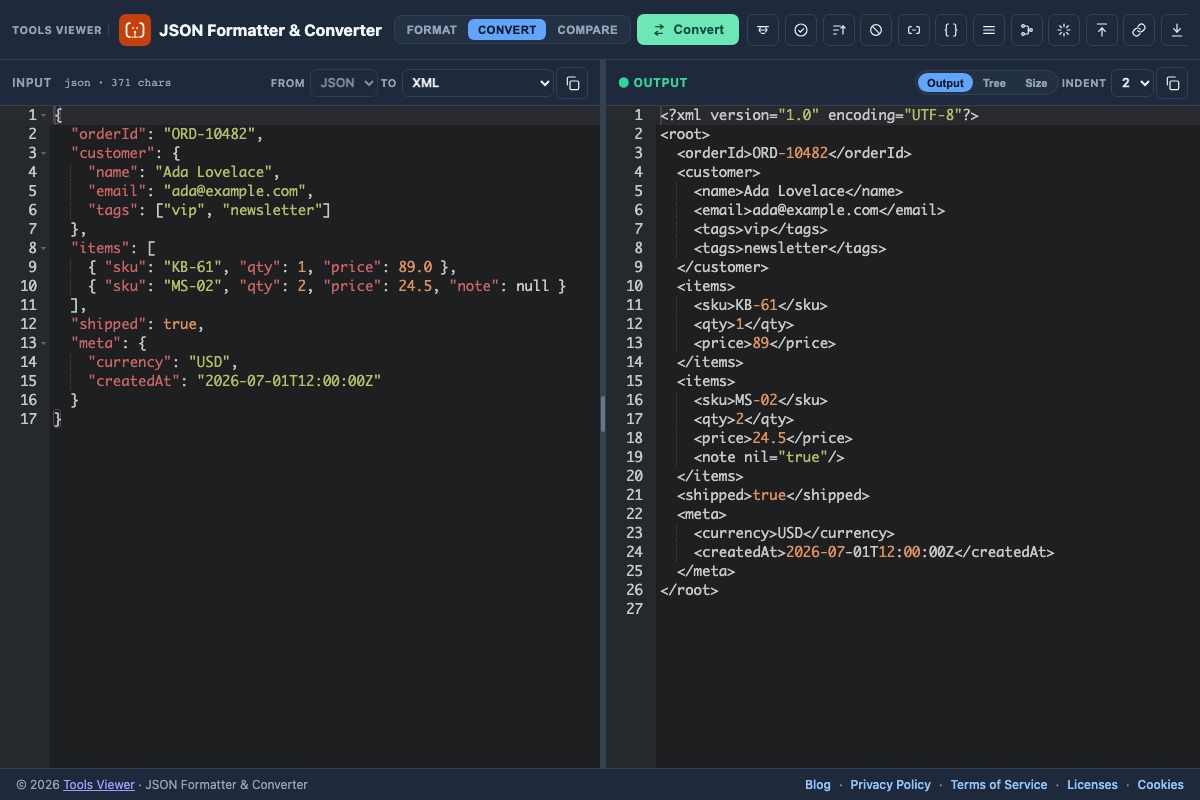
Task: Collapse the "customer" fold arrow on line 3
Action: pyautogui.click(x=45, y=154)
